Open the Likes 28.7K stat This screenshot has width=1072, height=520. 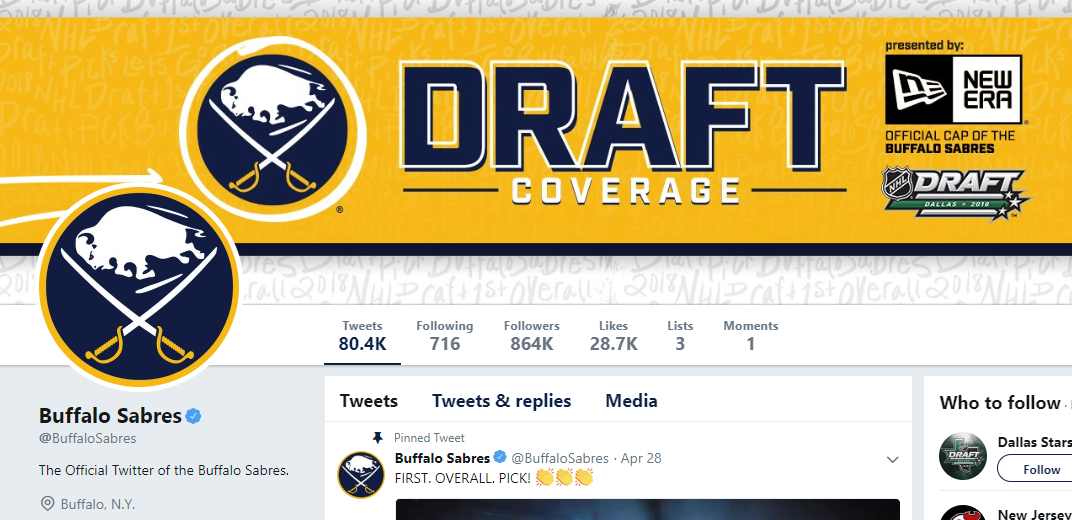[613, 335]
